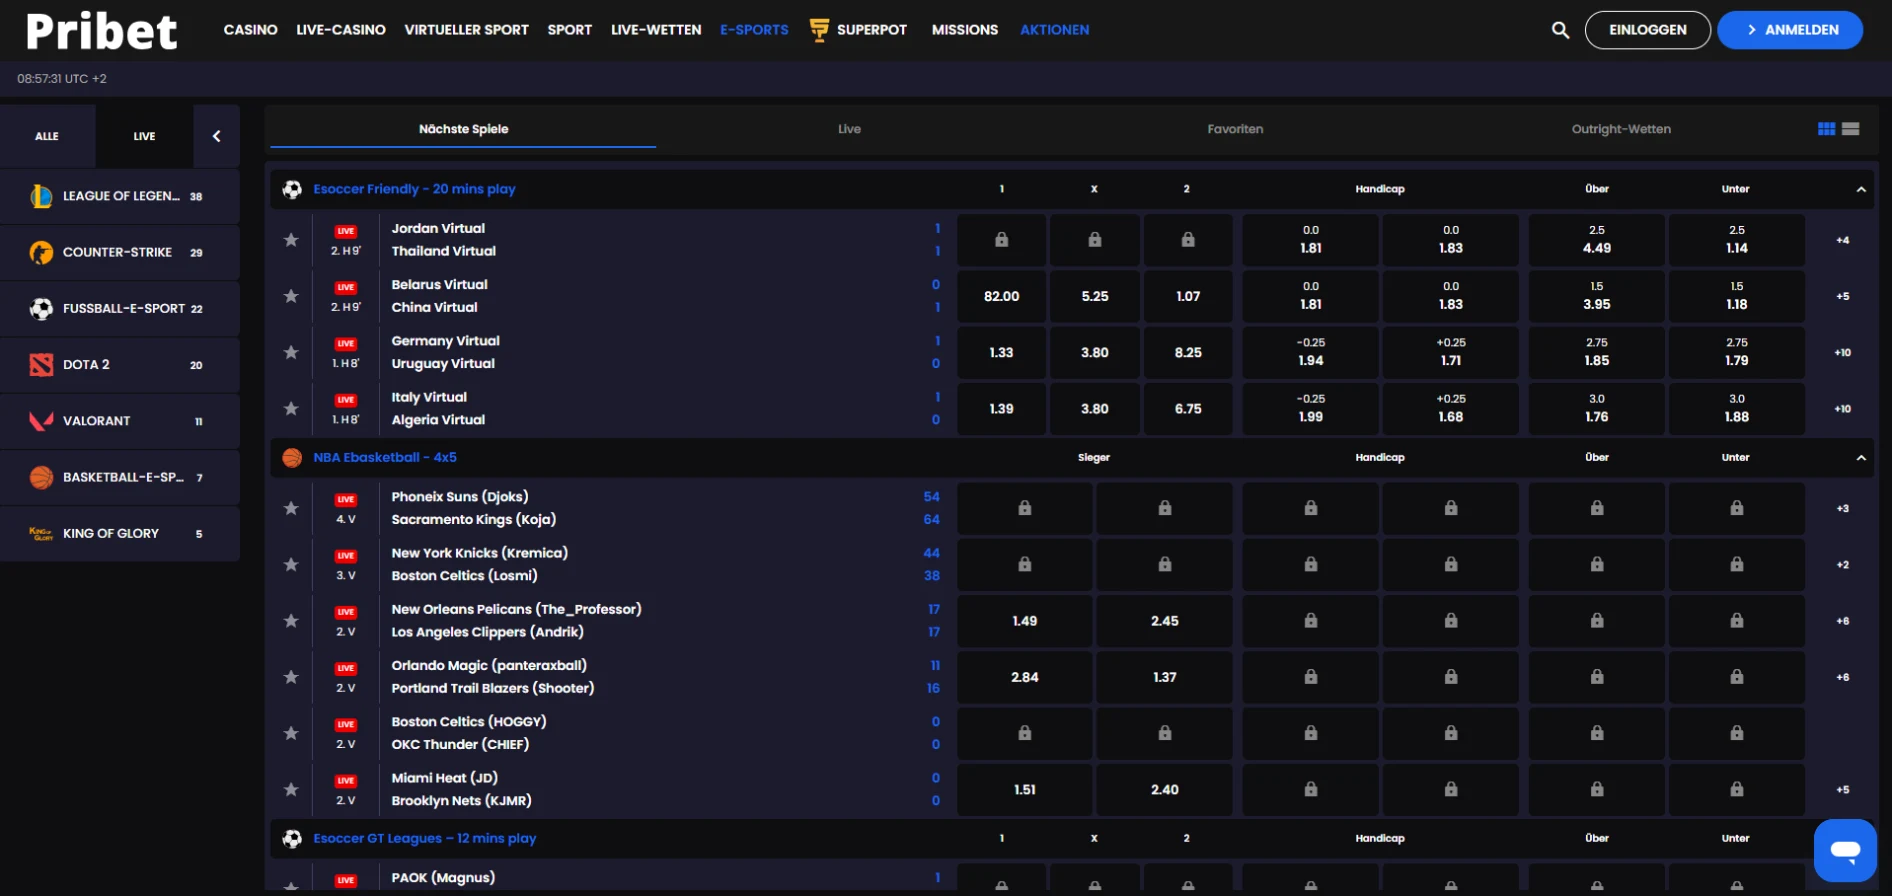This screenshot has width=1892, height=896.
Task: Open the Nächste Spiele tab
Action: pyautogui.click(x=463, y=129)
